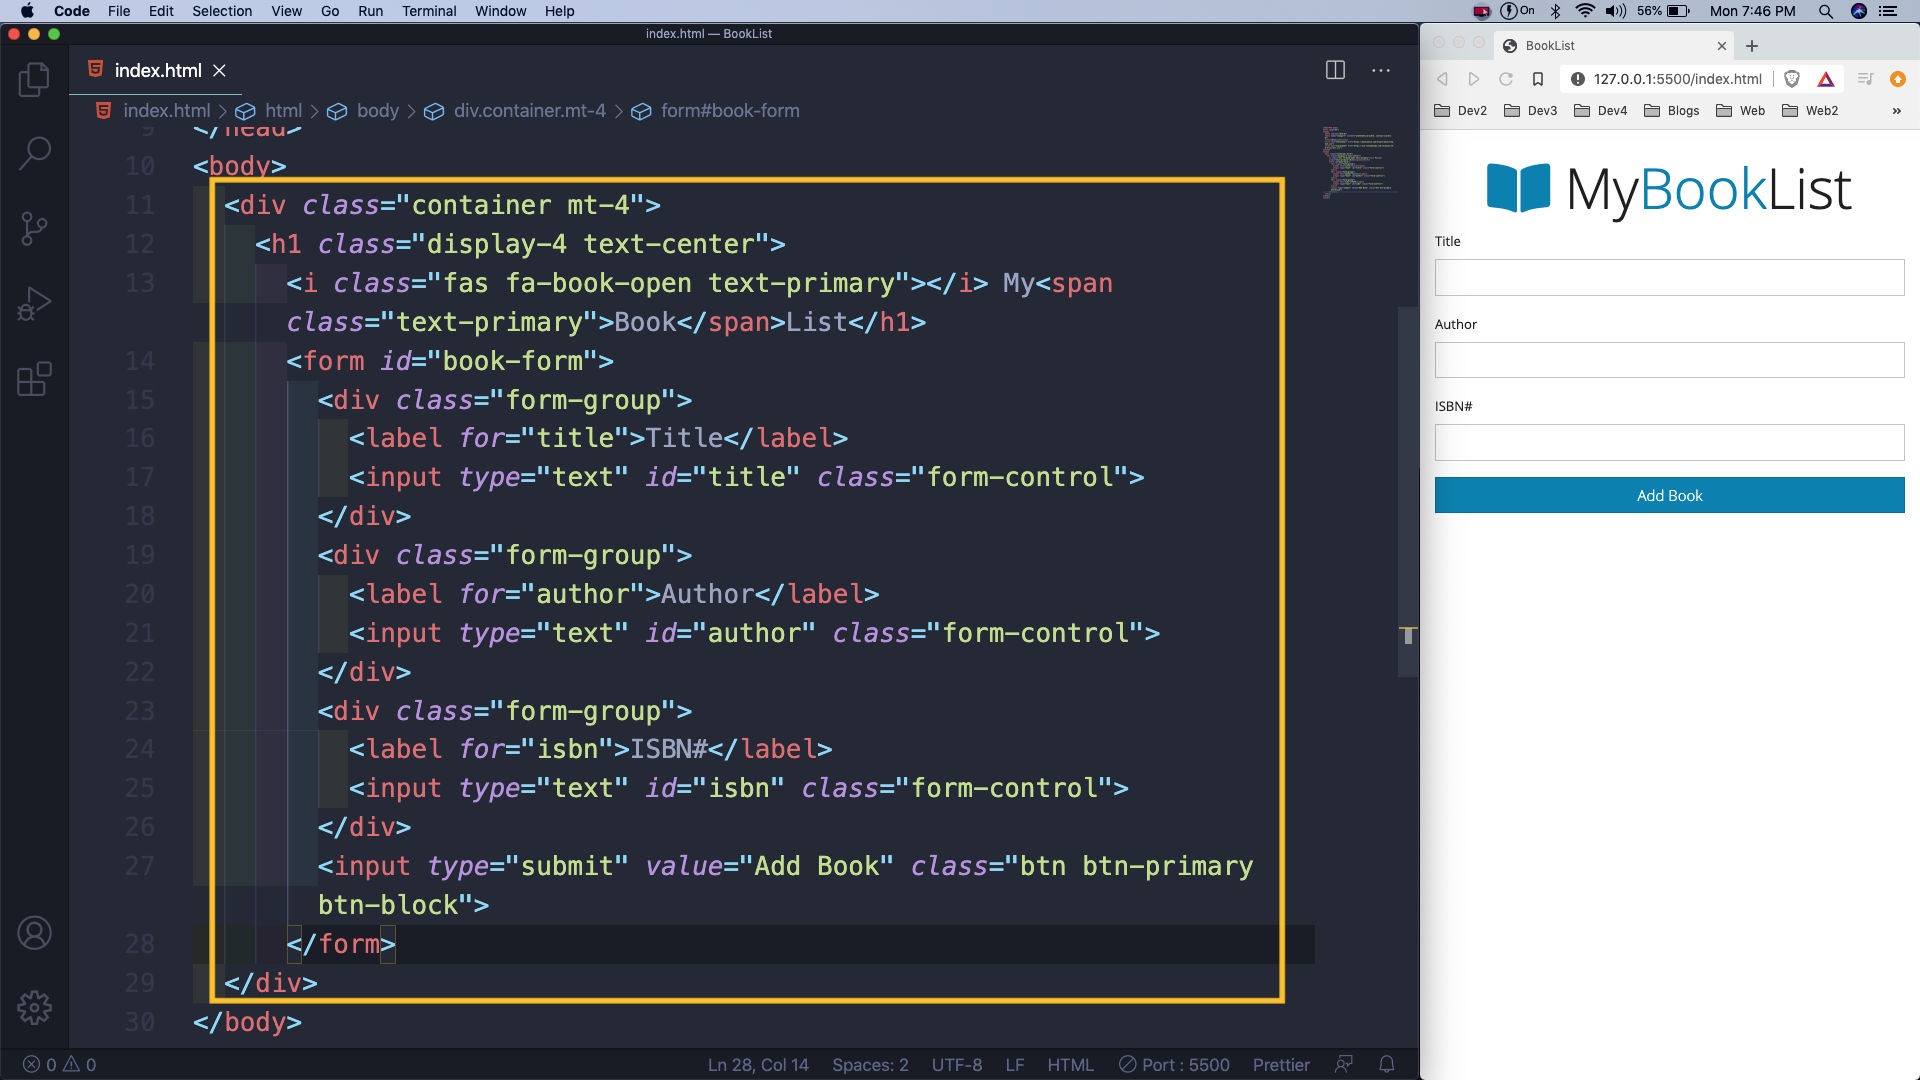
Task: Reload the browser page
Action: [1506, 79]
